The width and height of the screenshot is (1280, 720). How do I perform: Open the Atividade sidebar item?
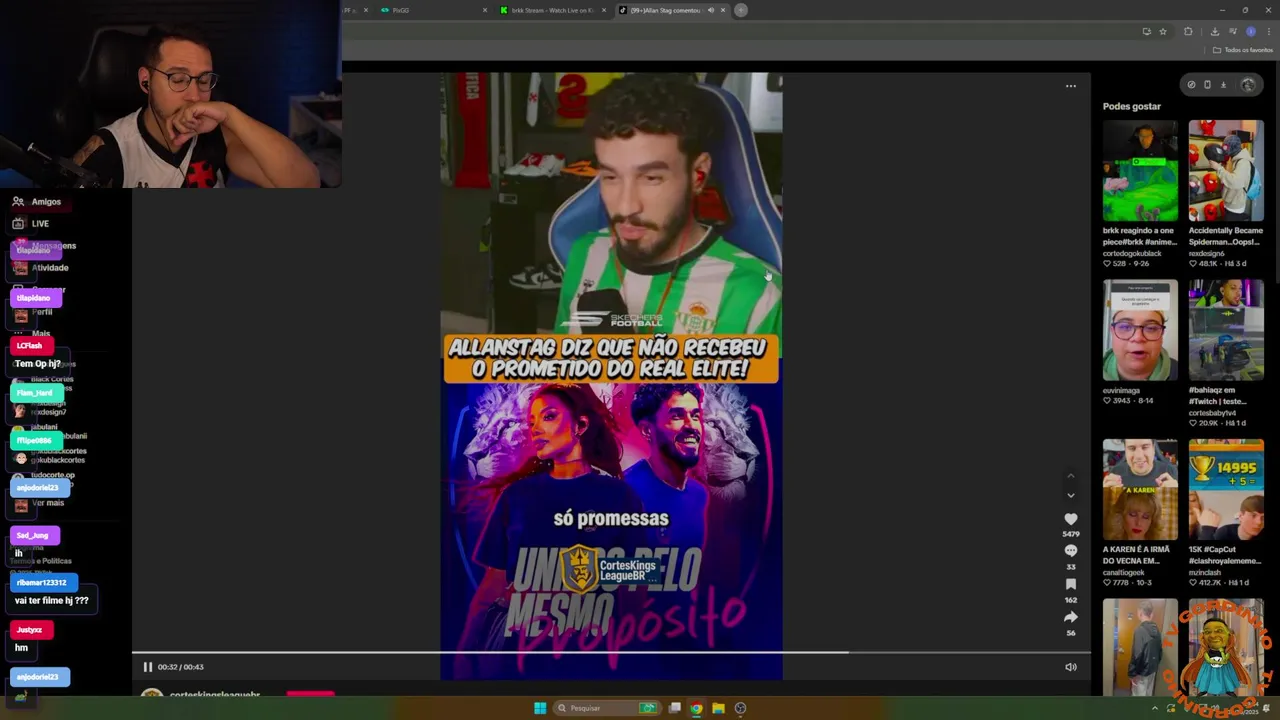42,268
